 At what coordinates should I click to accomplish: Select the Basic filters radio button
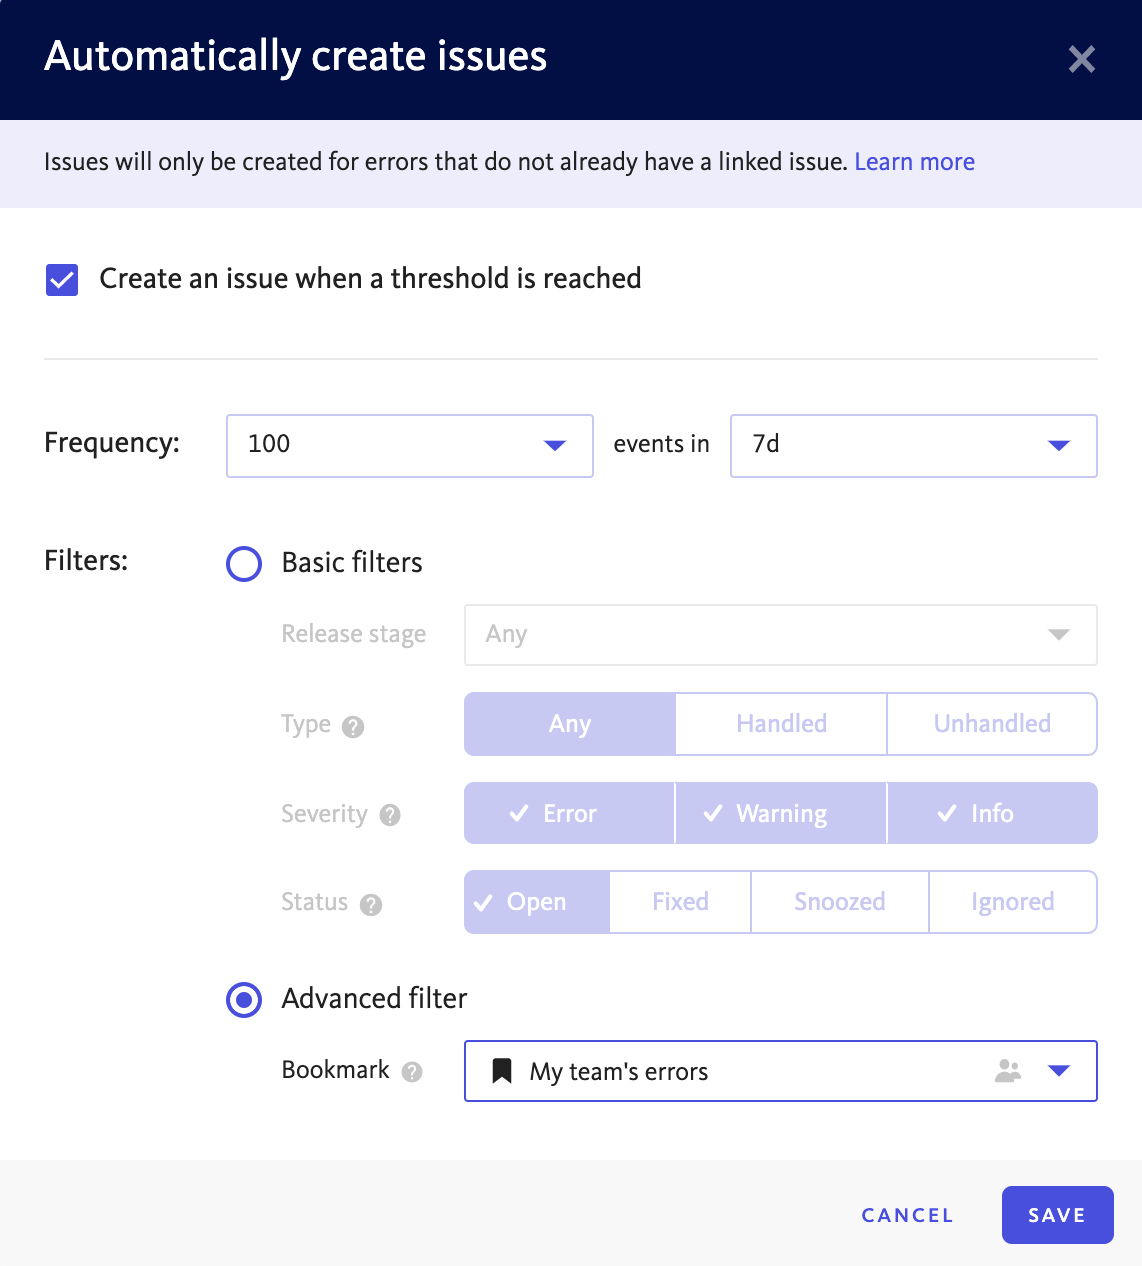[244, 564]
